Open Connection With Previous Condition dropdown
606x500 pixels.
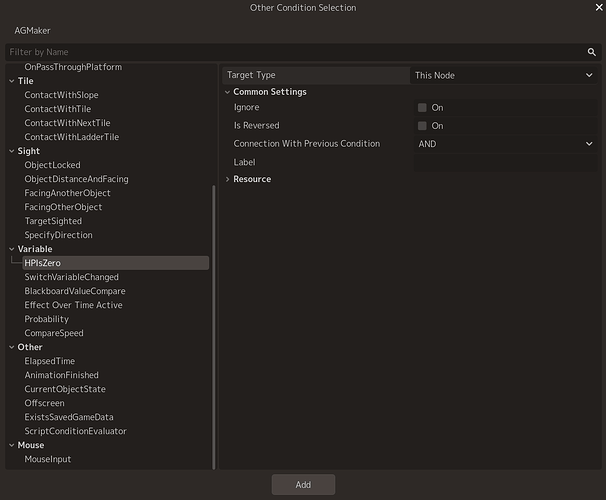pyautogui.click(x=506, y=144)
